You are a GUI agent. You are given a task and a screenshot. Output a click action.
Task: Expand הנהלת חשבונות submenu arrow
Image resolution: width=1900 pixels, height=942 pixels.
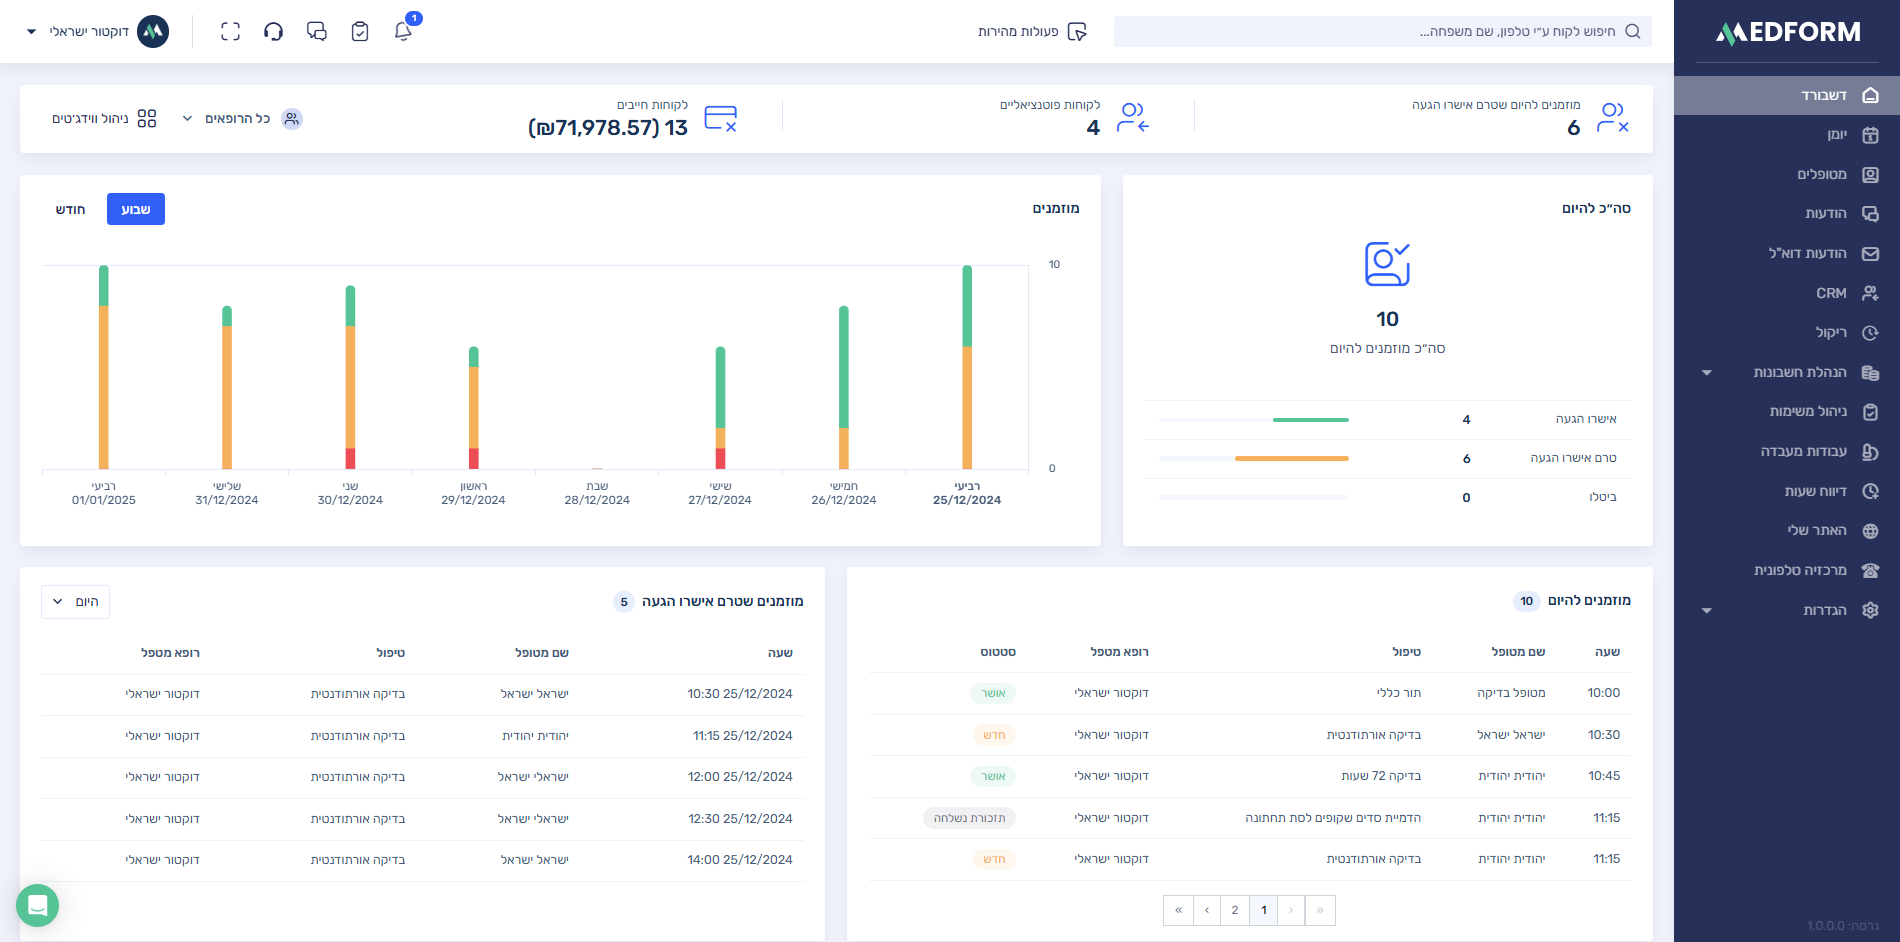click(1707, 373)
